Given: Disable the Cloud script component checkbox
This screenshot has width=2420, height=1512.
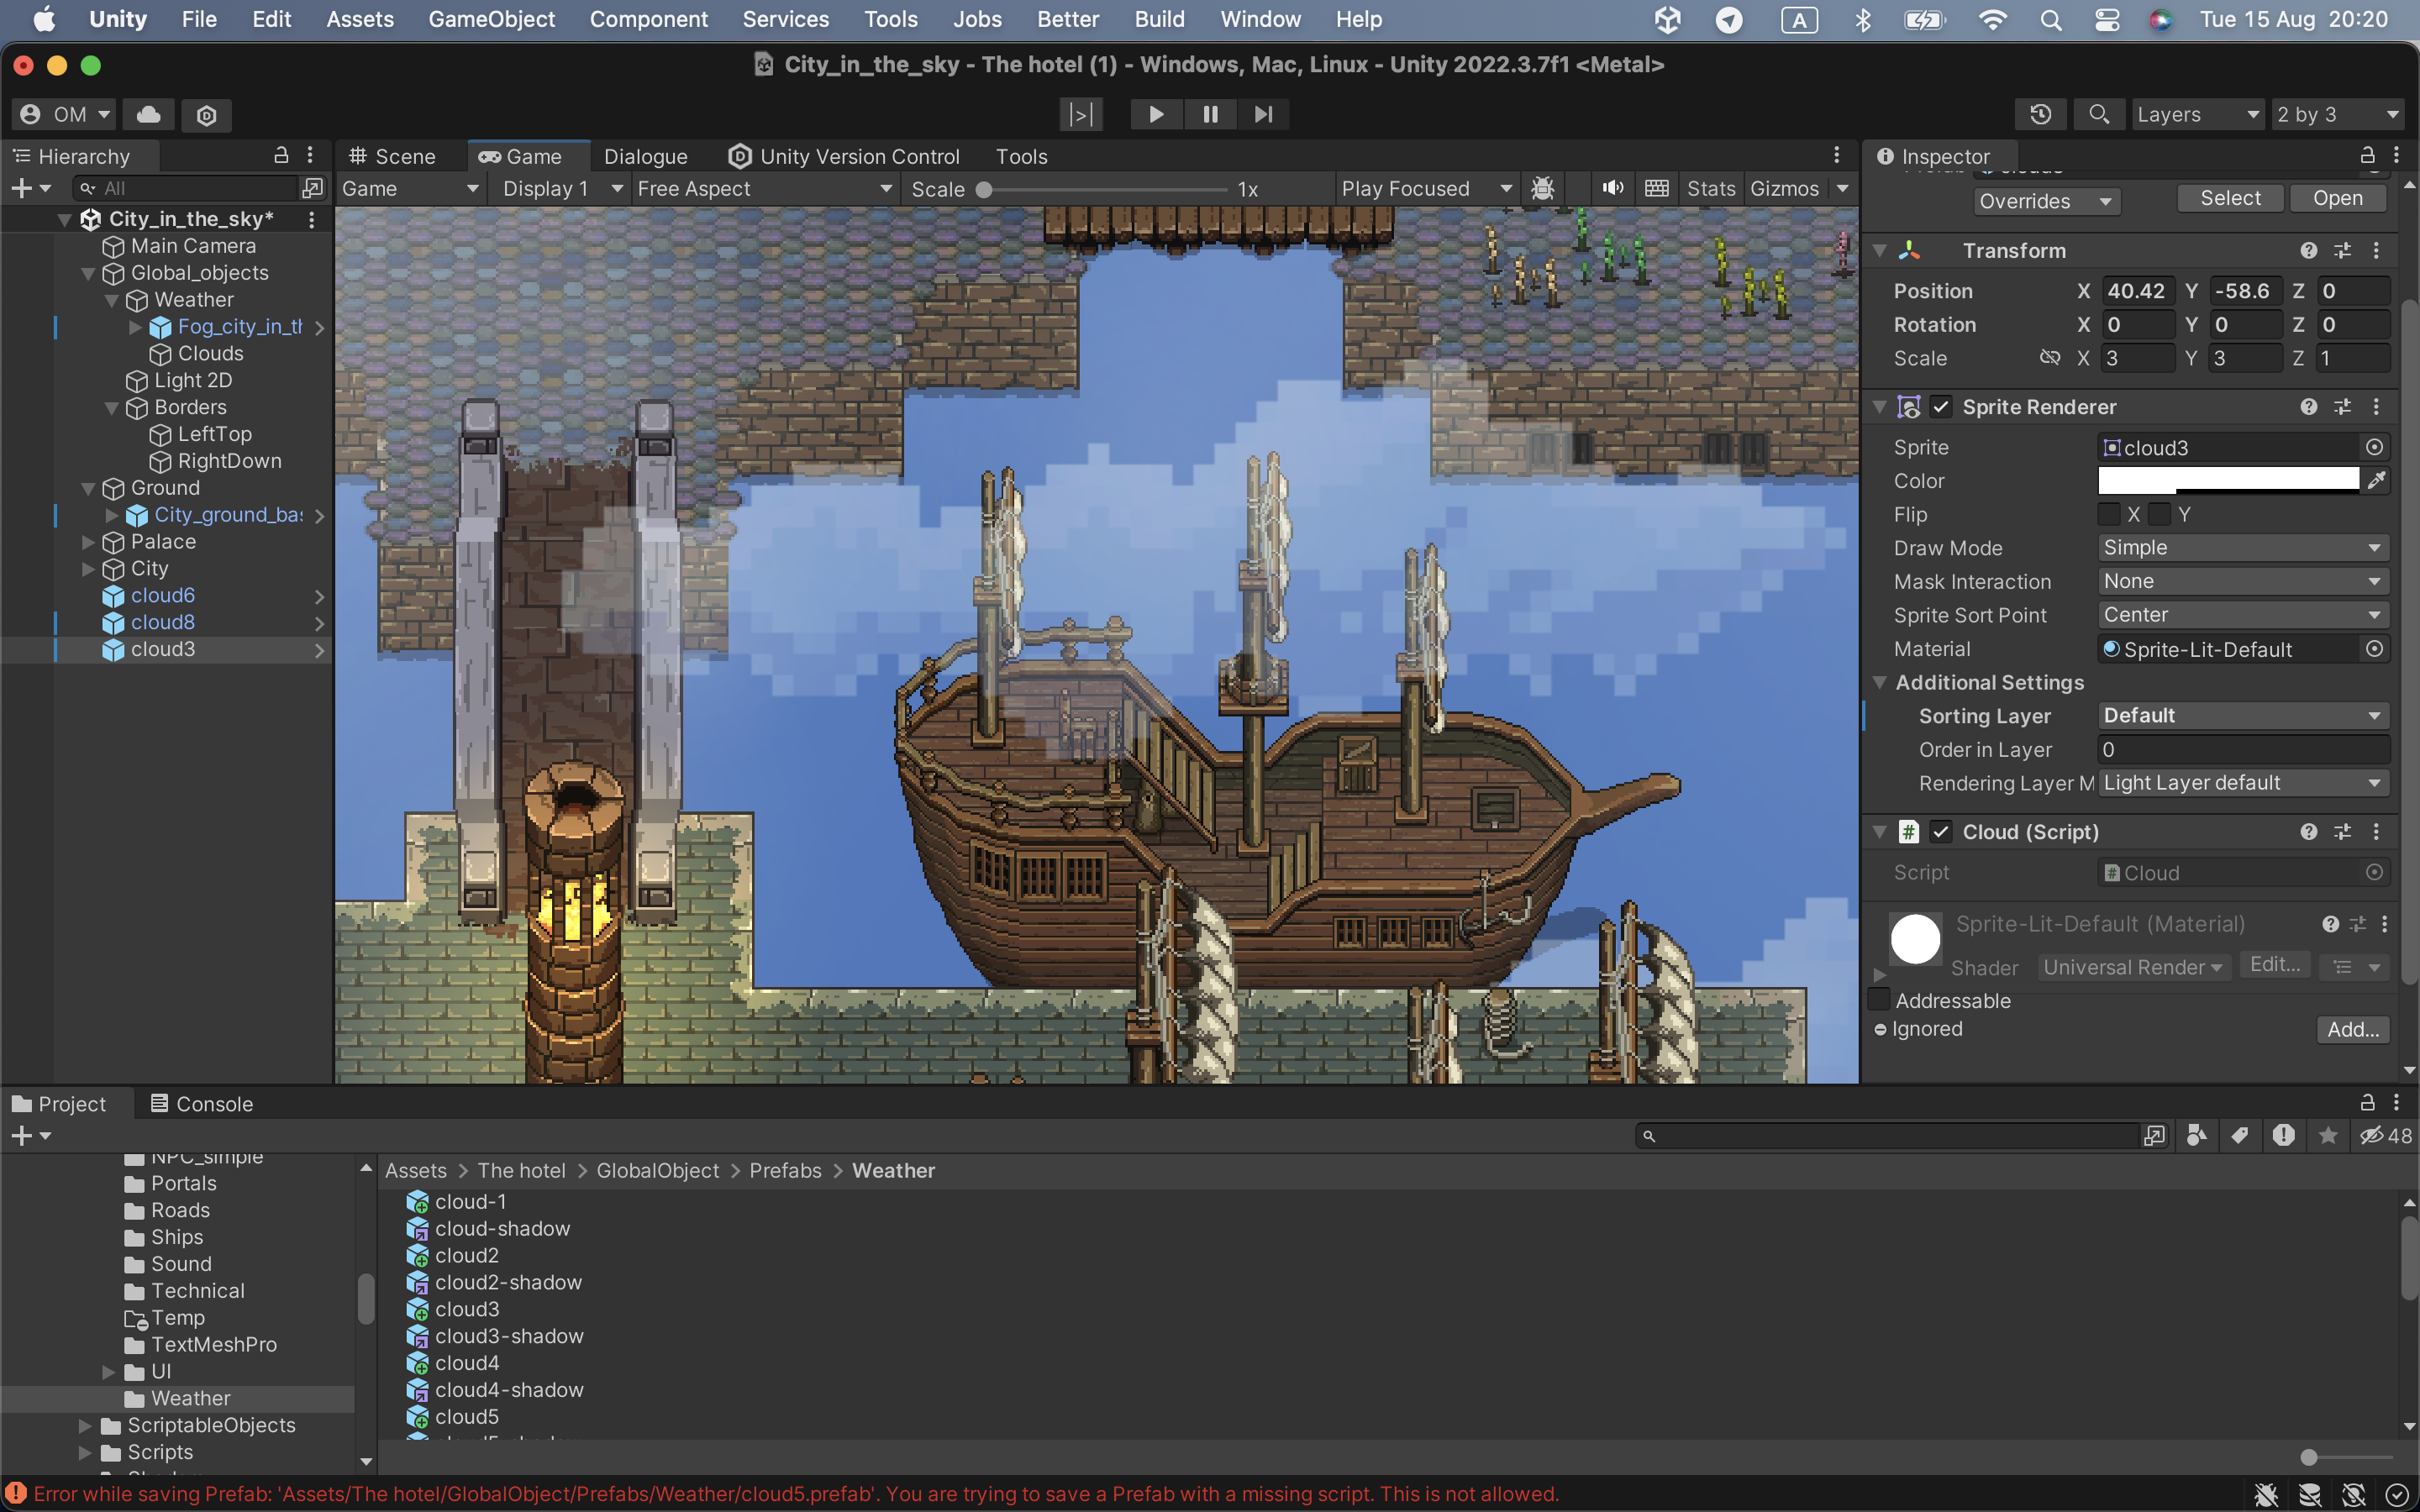Looking at the screenshot, I should [1941, 832].
